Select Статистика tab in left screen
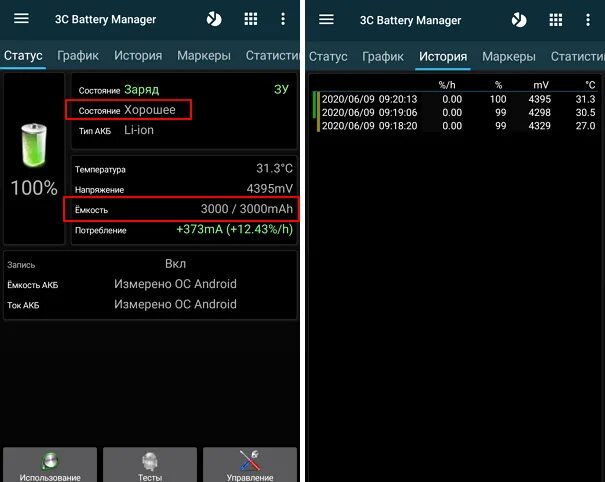This screenshot has height=482, width=605. [272, 56]
